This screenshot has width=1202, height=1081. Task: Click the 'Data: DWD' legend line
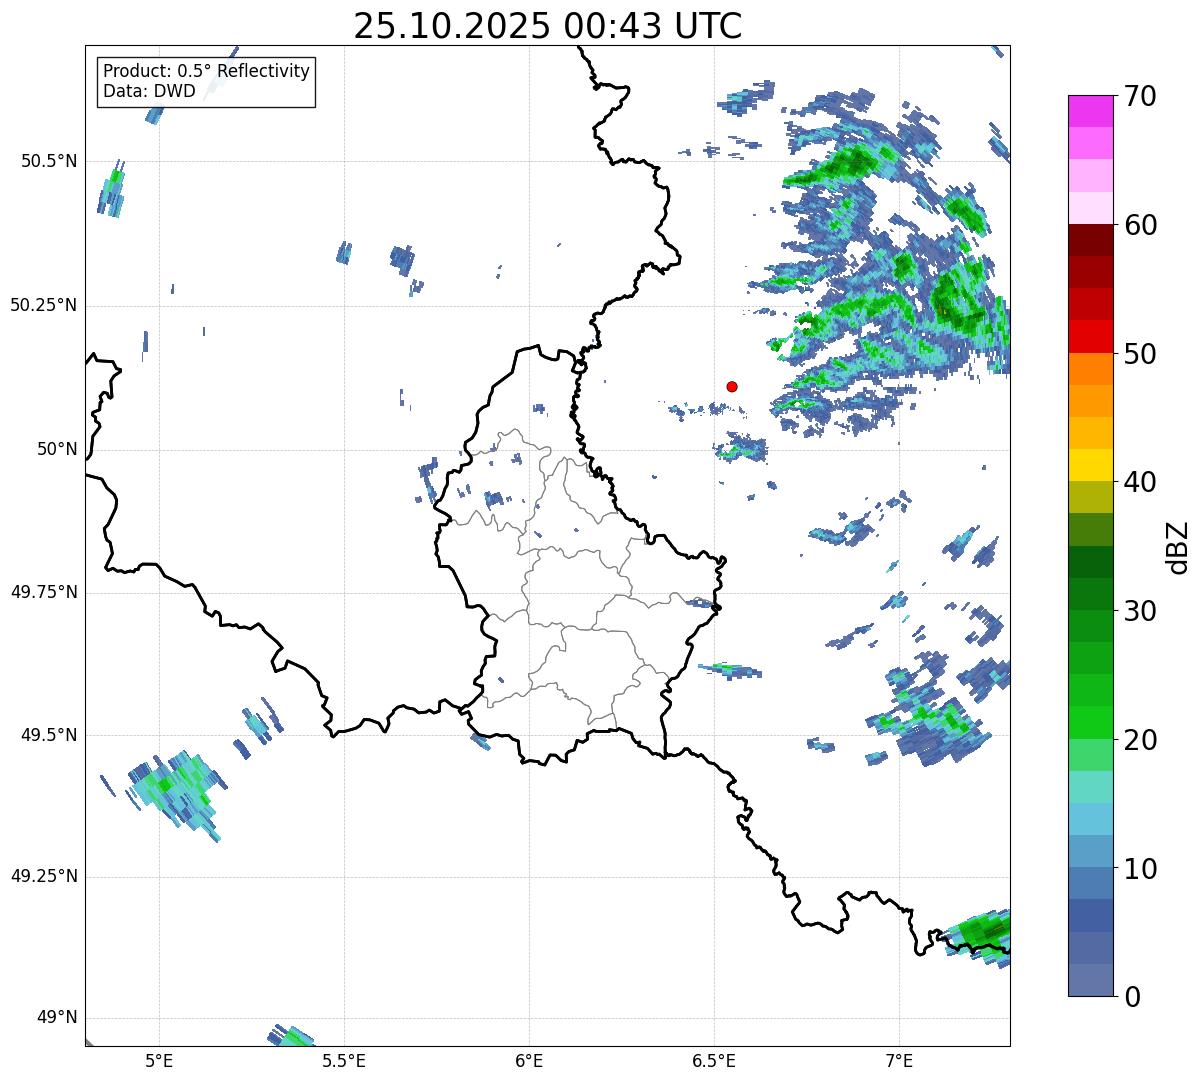click(x=149, y=91)
